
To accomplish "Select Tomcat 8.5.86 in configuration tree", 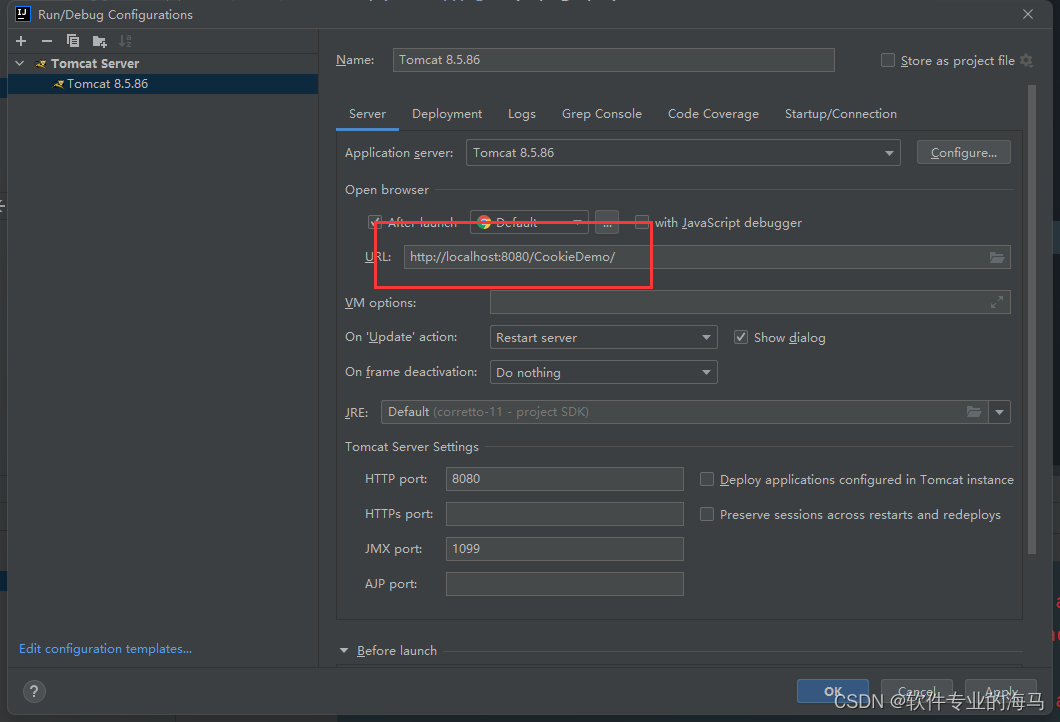I will (162, 84).
